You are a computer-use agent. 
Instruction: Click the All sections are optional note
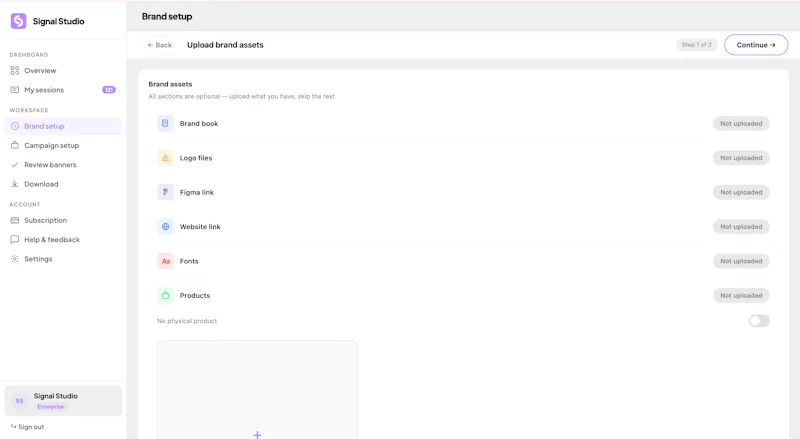pyautogui.click(x=241, y=96)
